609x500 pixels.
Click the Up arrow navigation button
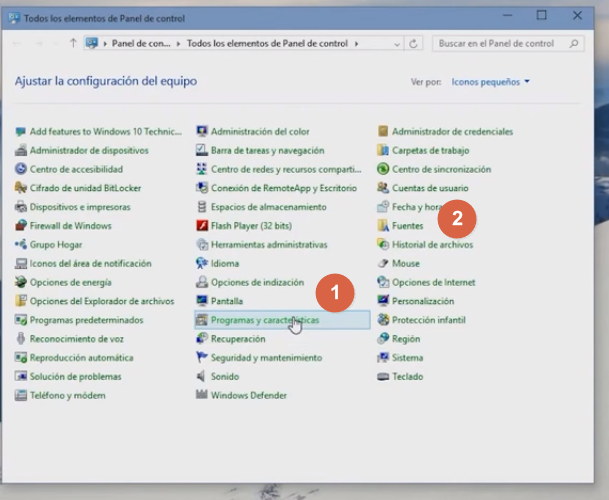tap(73, 43)
